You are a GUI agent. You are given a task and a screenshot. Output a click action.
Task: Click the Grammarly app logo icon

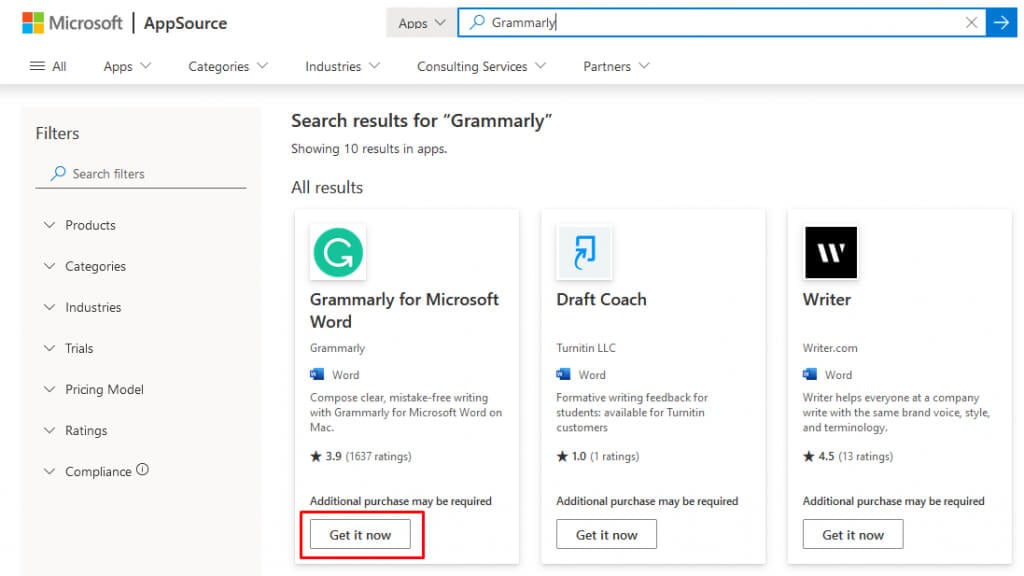337,252
